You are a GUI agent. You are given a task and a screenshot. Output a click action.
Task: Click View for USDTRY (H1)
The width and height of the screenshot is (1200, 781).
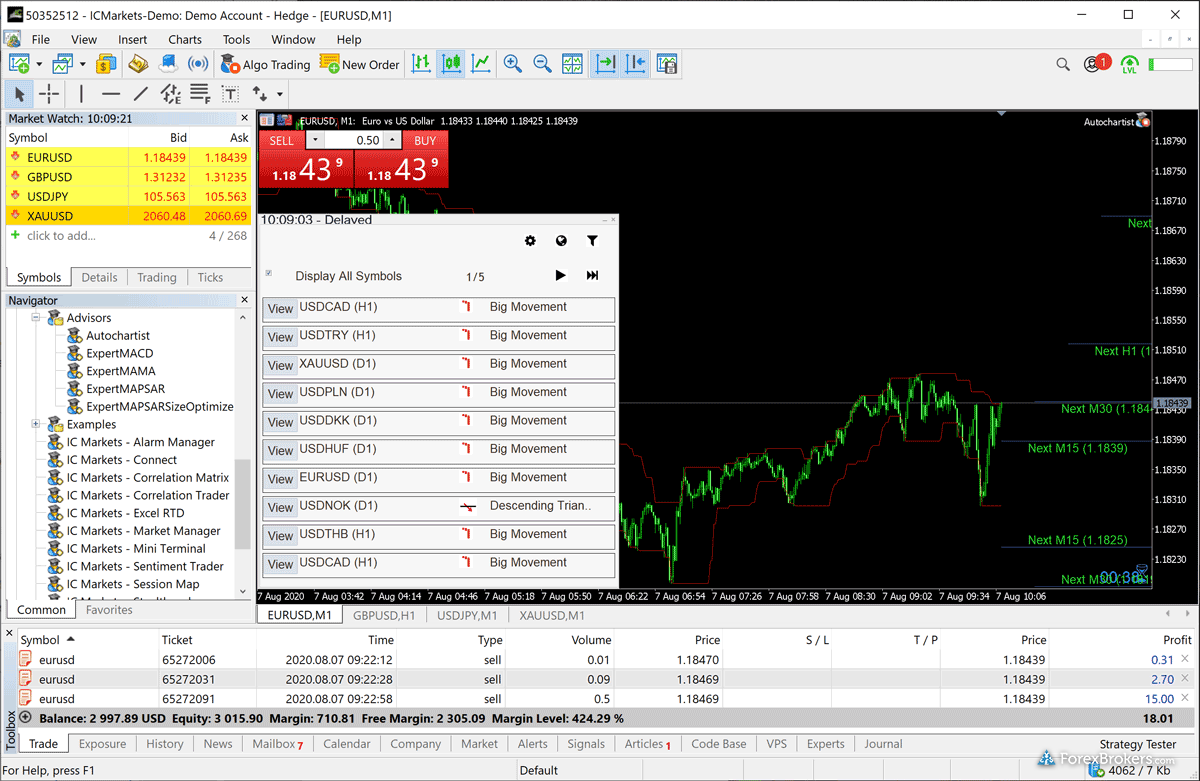pyautogui.click(x=280, y=337)
